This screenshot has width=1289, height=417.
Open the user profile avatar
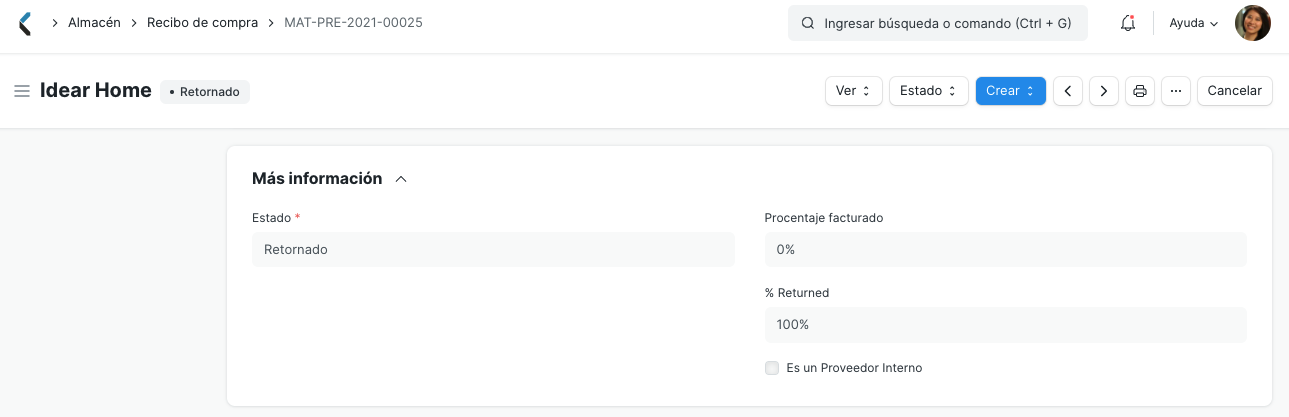pos(1253,23)
